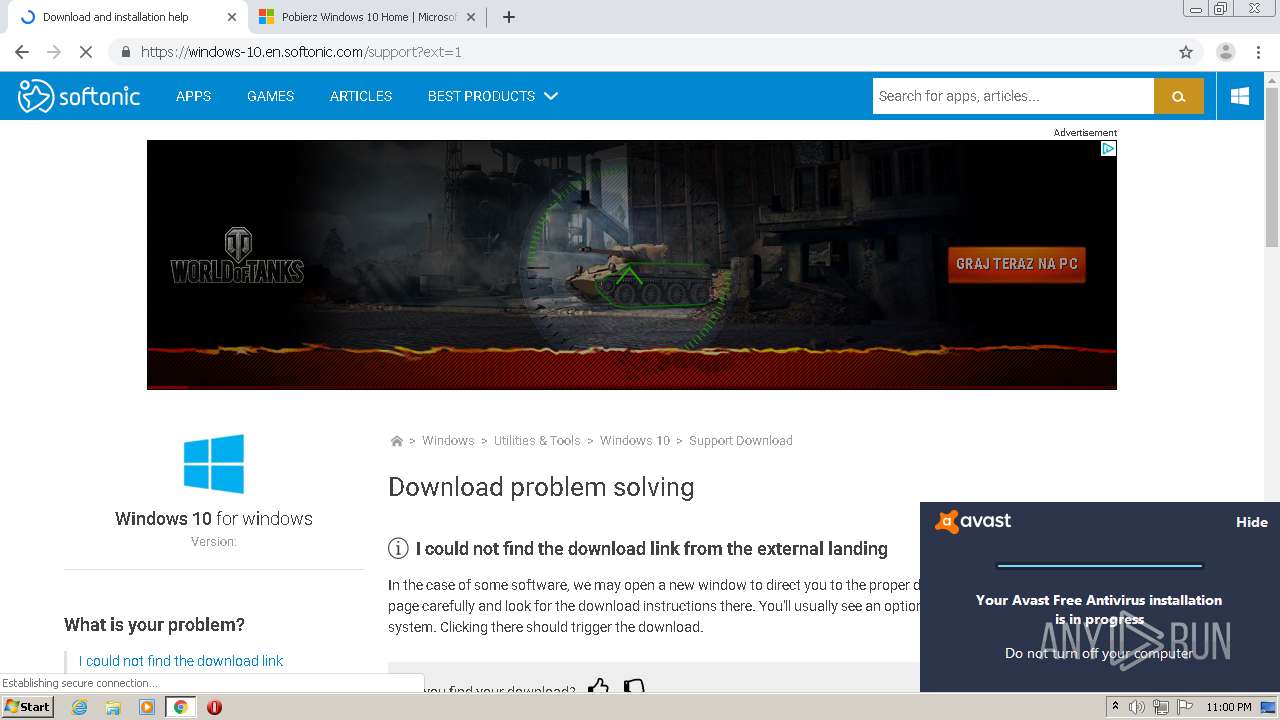This screenshot has width=1280, height=720.
Task: Open the volume speaker tray icon
Action: [x=1137, y=707]
